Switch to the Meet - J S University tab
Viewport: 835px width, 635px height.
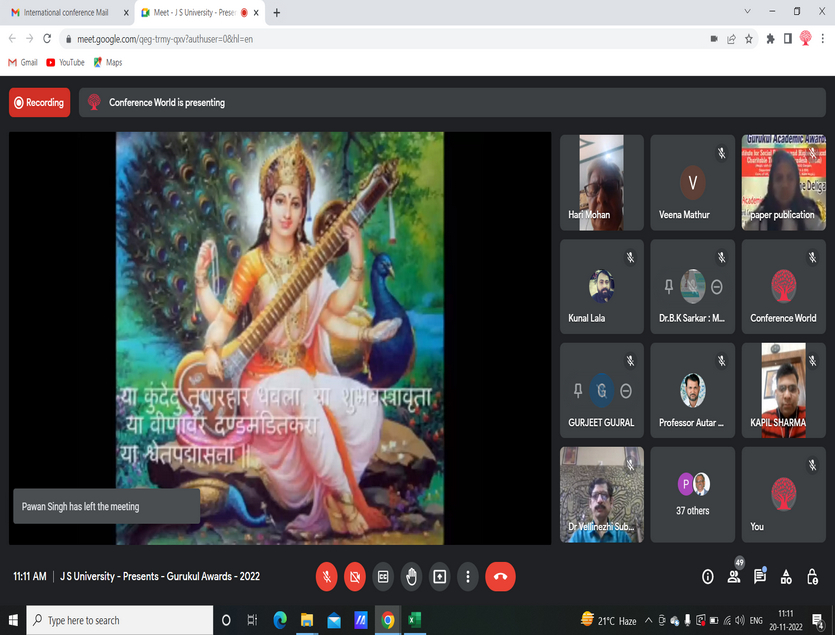199,12
